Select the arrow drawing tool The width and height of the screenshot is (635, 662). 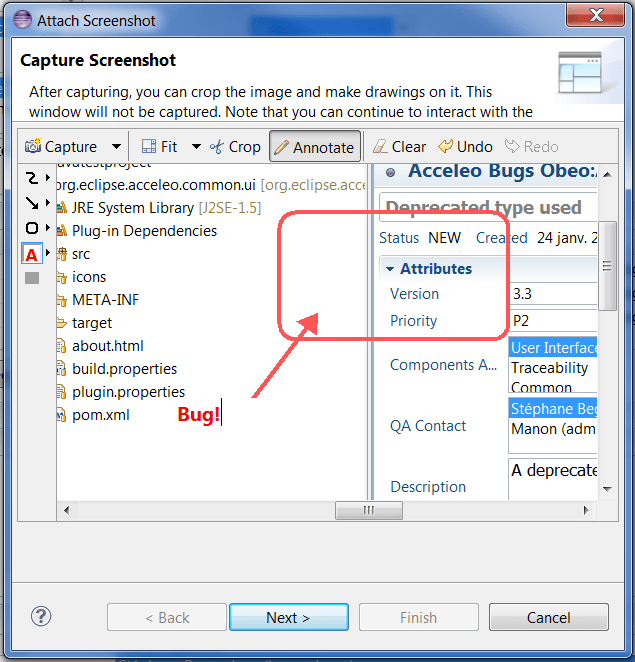click(x=32, y=203)
